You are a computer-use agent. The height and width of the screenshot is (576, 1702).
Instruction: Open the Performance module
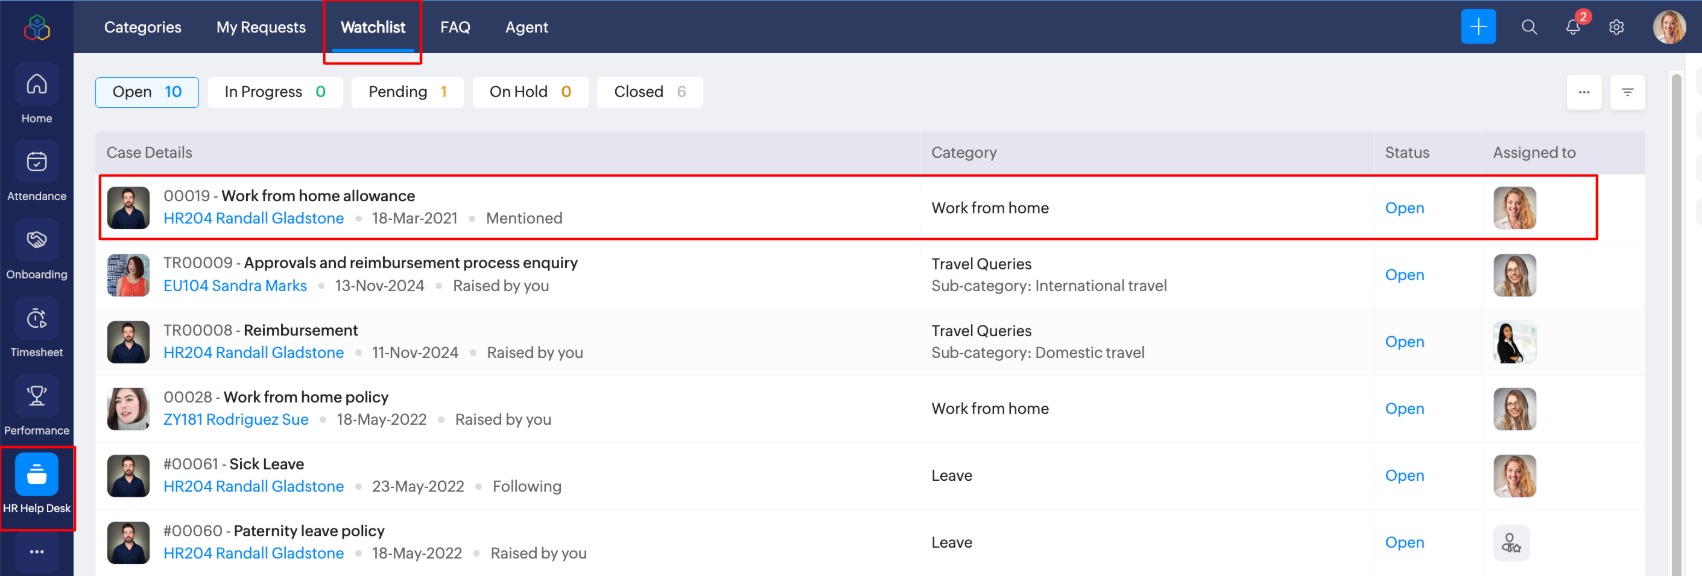point(37,397)
